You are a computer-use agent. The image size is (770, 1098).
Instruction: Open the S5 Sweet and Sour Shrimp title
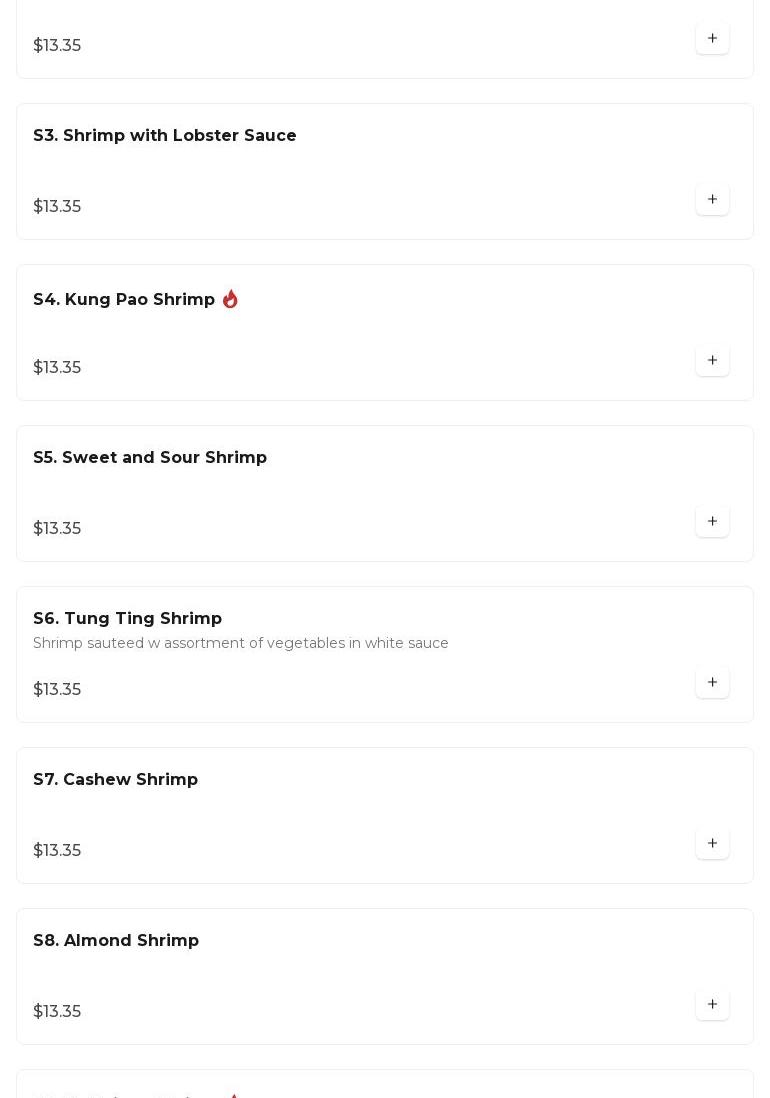150,458
